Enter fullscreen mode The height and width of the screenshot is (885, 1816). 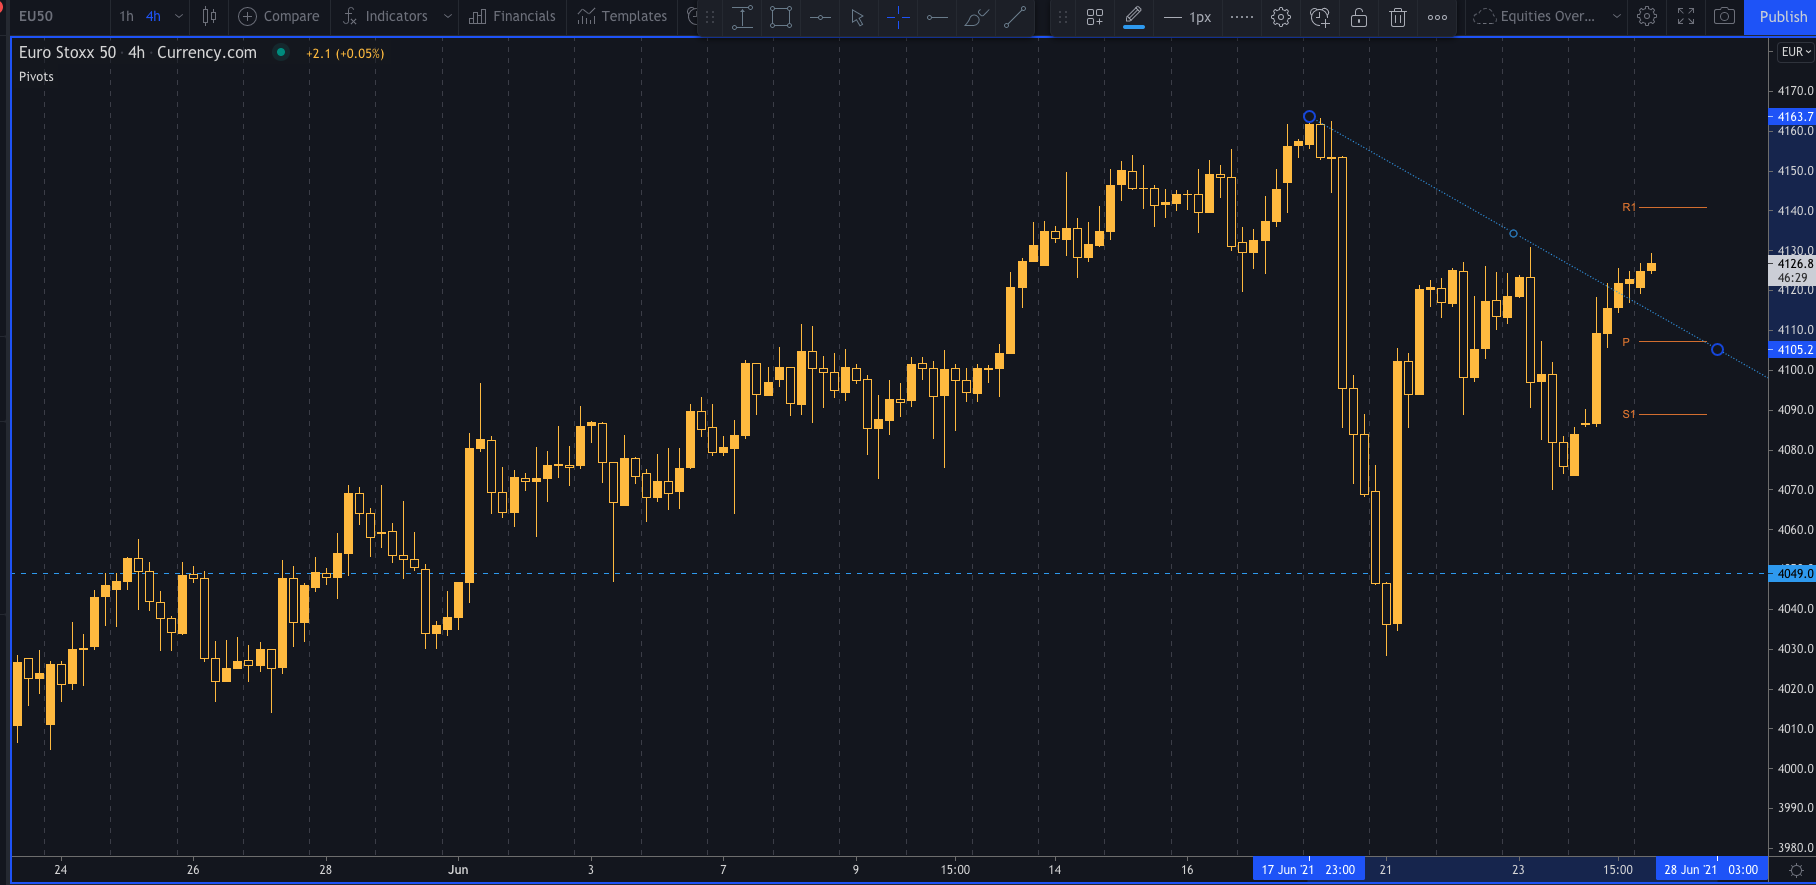point(1686,16)
